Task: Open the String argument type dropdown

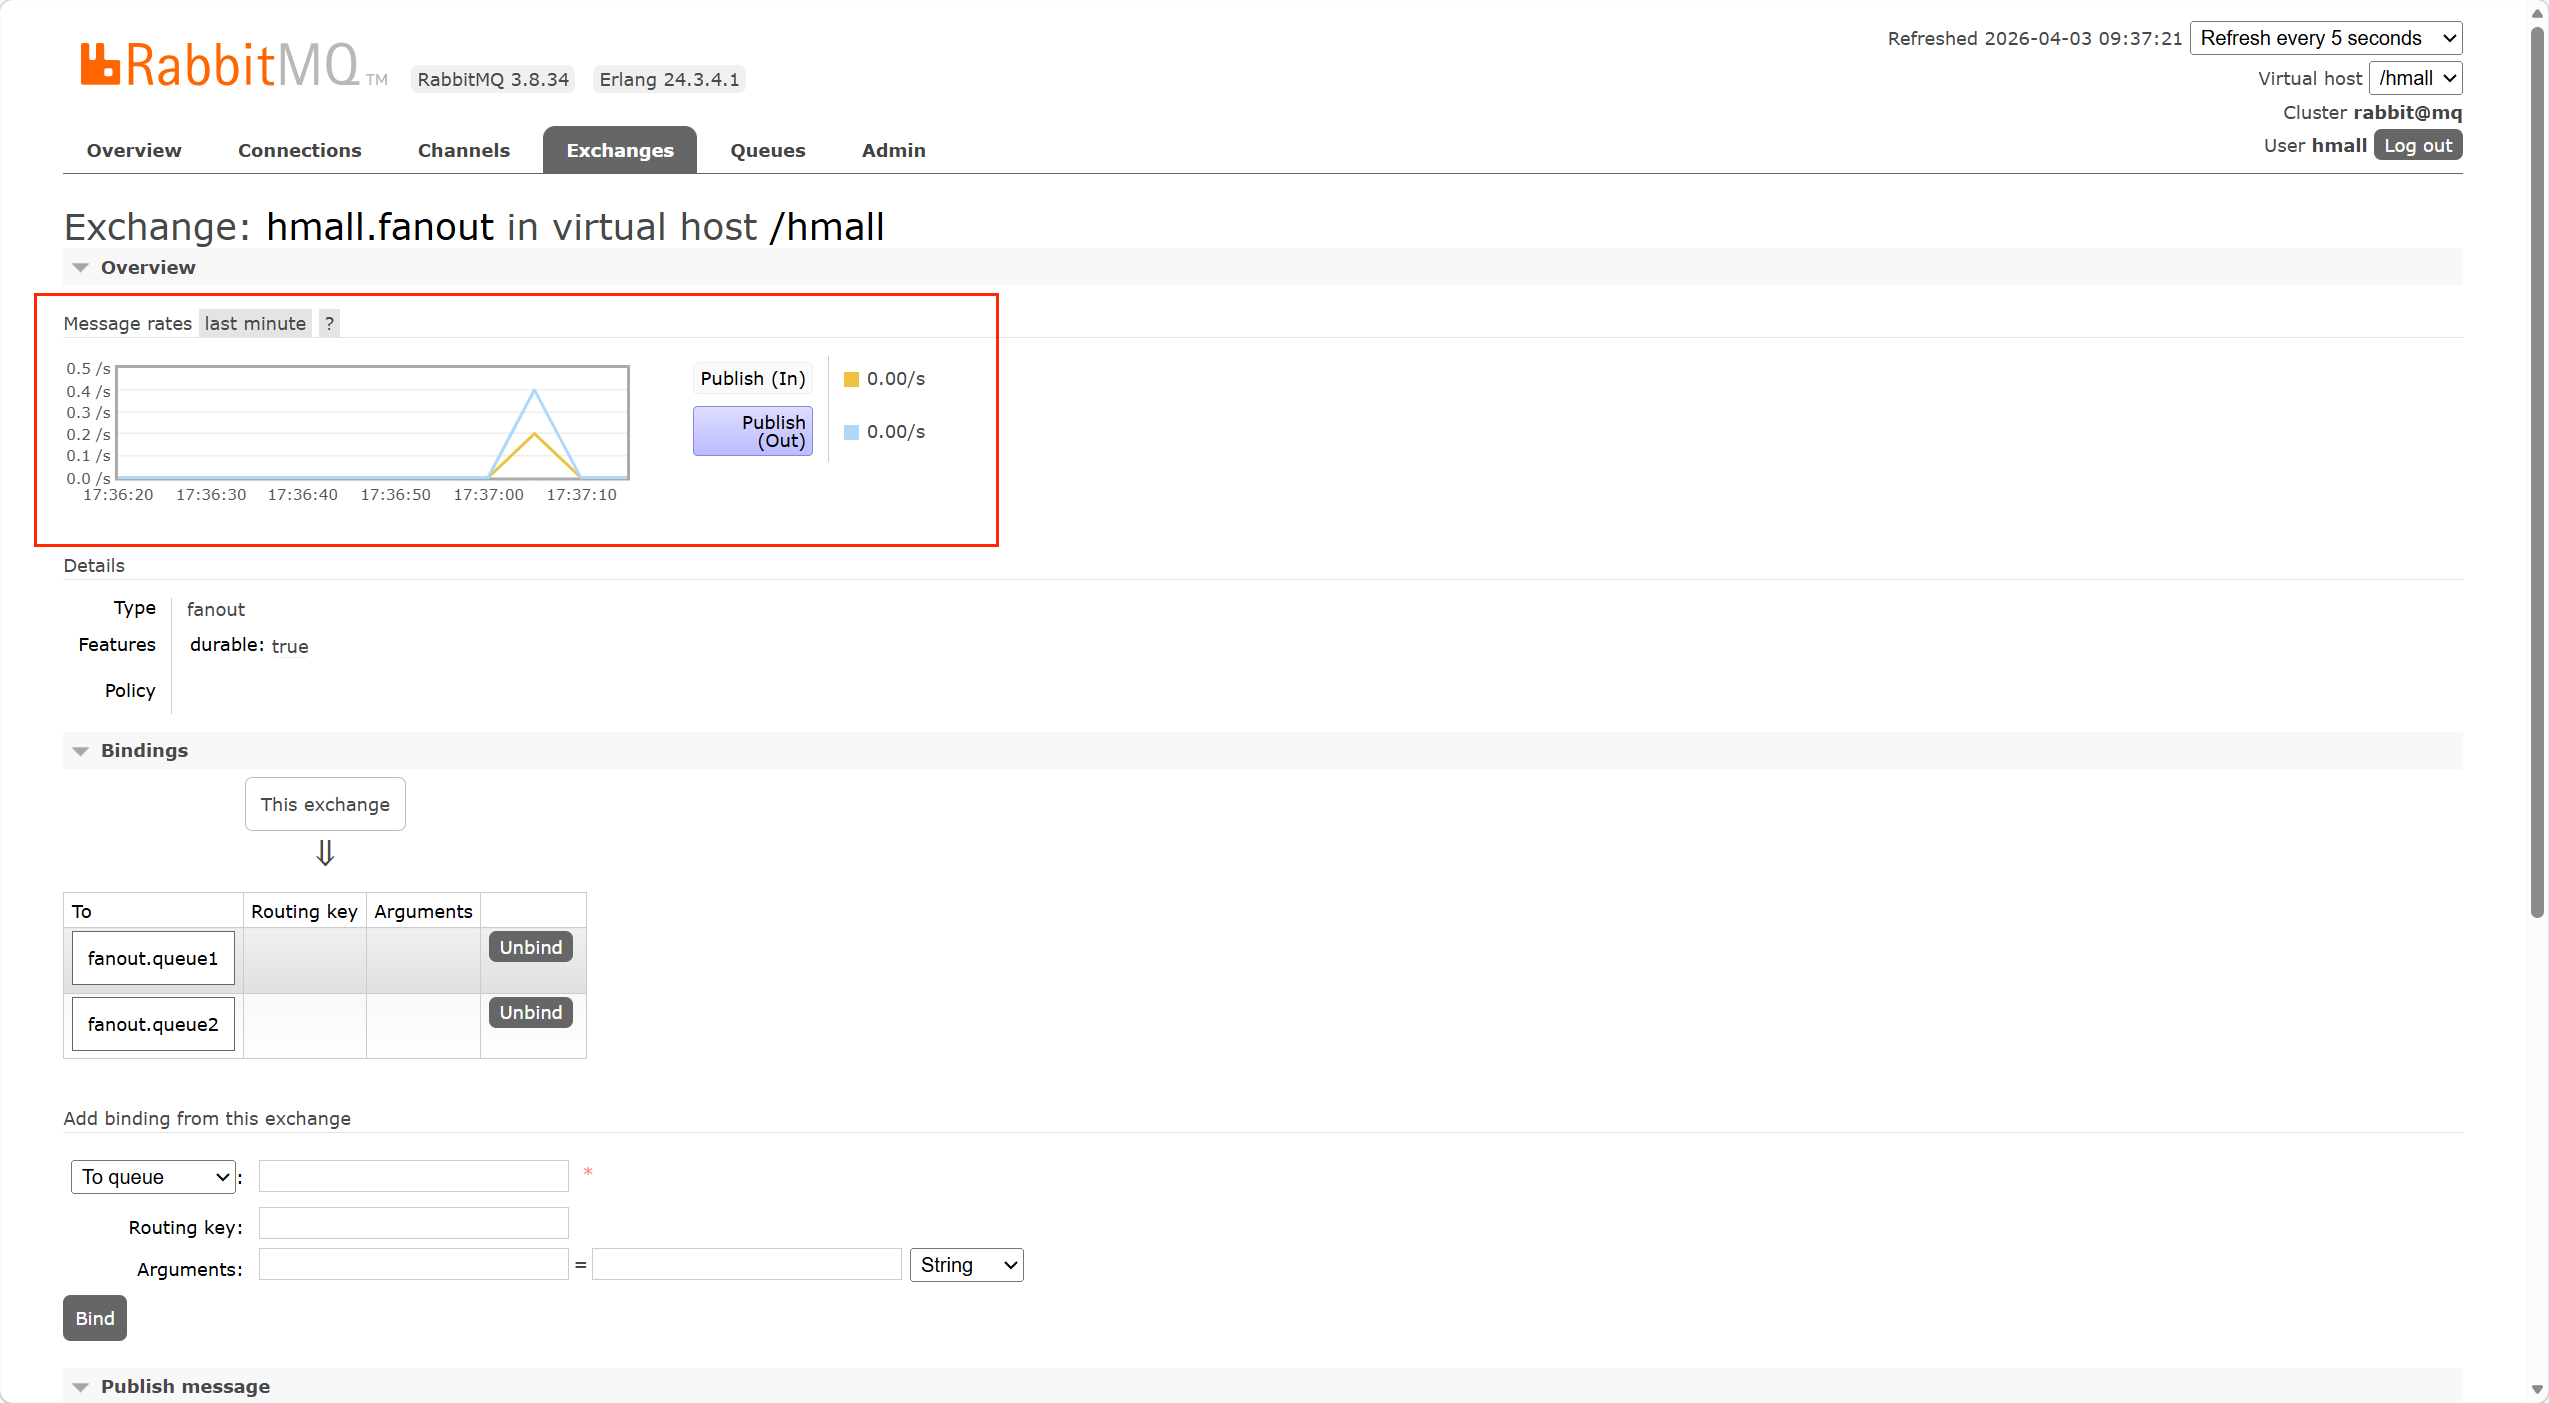Action: coord(966,1265)
